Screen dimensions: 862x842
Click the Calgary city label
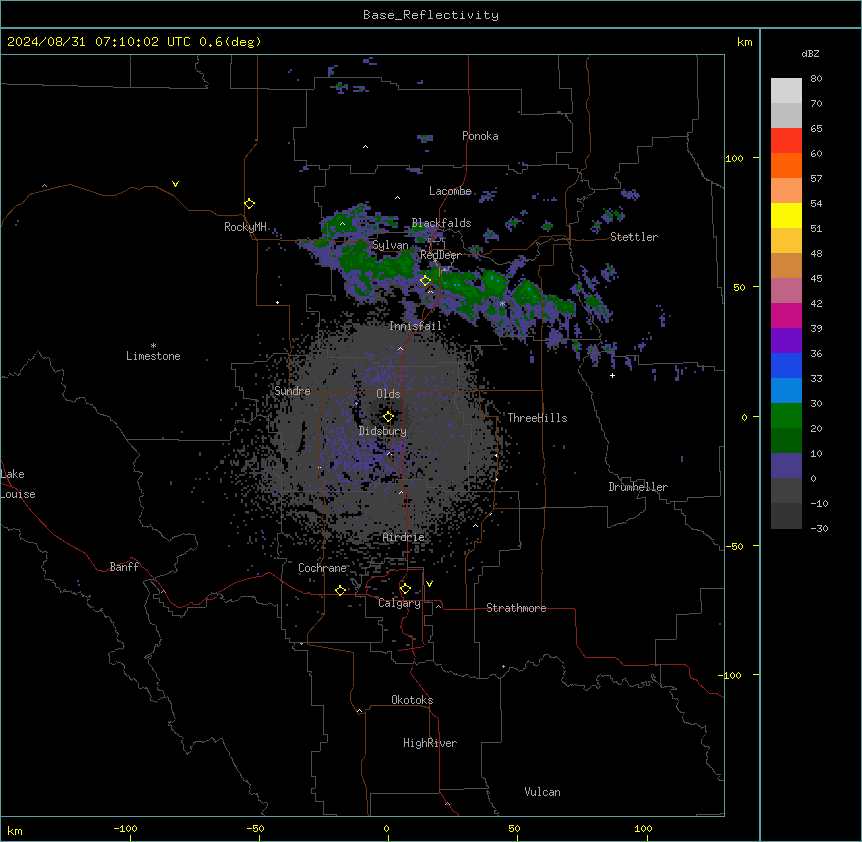click(x=400, y=603)
